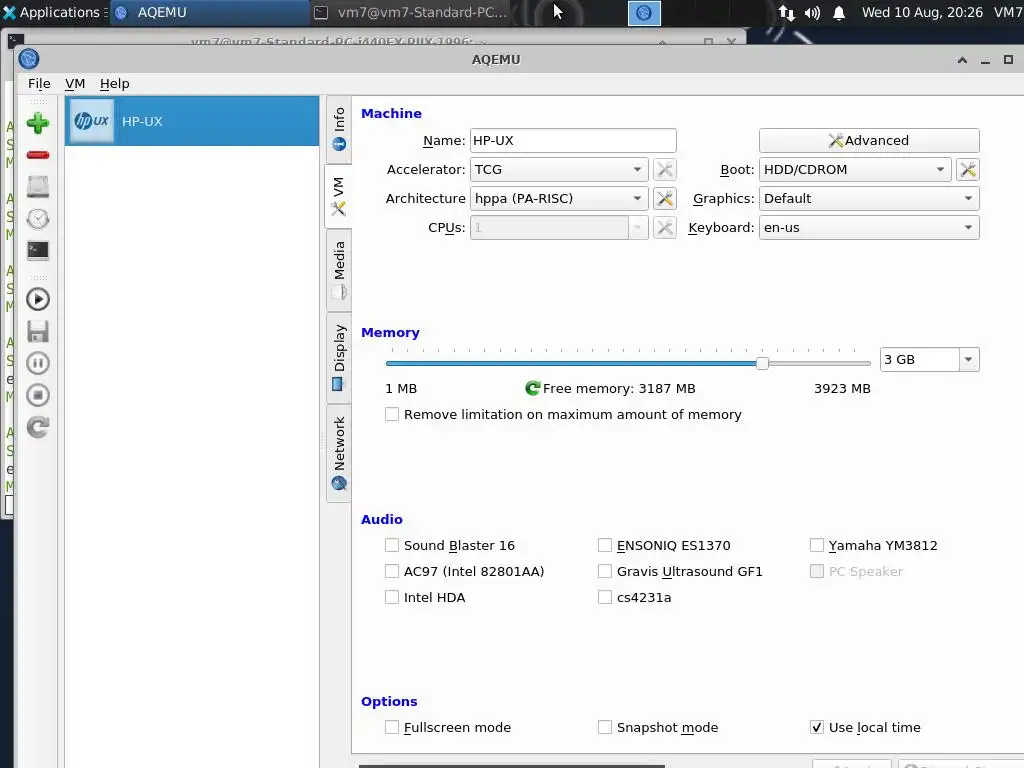Click the AQEMU window logo icon
The height and width of the screenshot is (768, 1024).
29,59
